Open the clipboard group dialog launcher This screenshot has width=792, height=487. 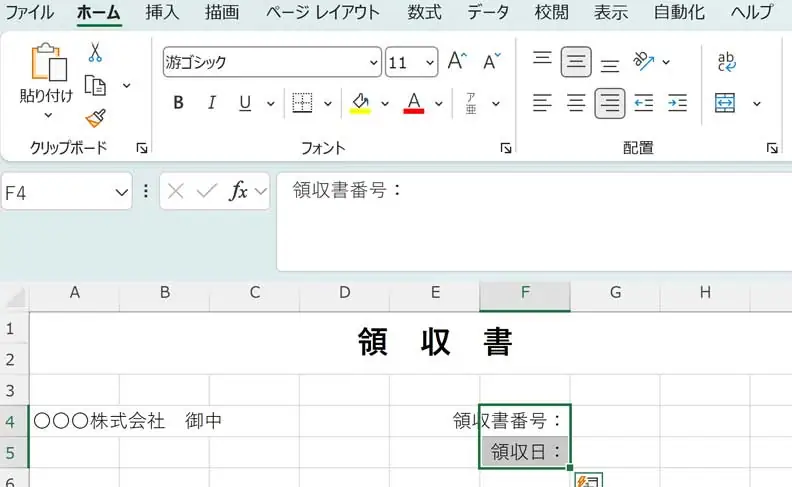[142, 148]
